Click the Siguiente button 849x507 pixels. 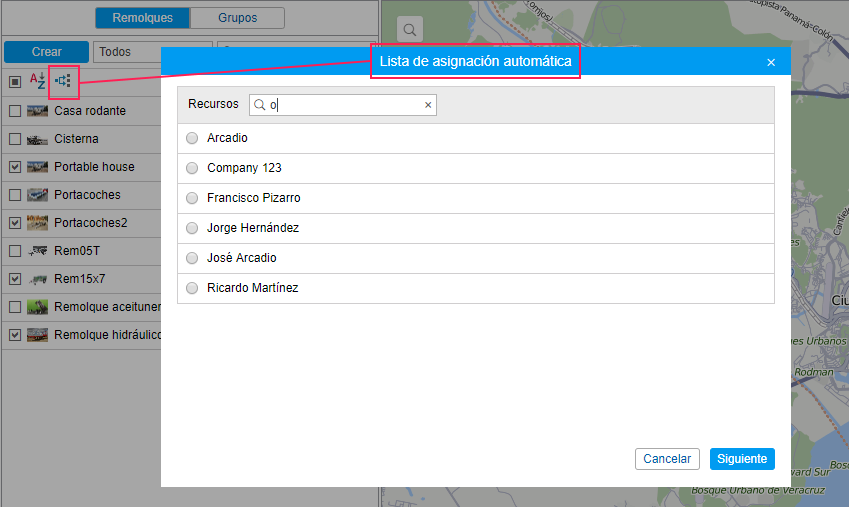742,459
